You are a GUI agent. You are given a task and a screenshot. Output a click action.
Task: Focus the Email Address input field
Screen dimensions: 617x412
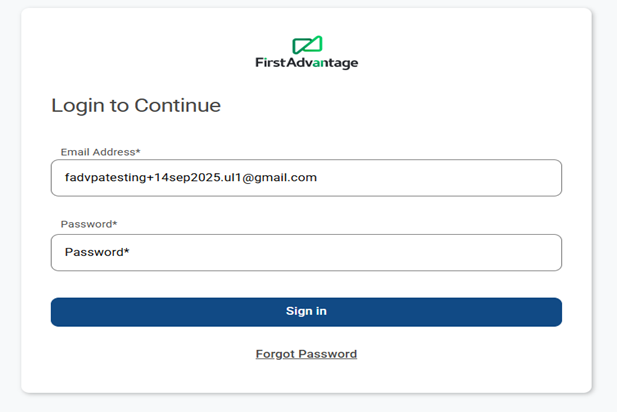point(306,178)
